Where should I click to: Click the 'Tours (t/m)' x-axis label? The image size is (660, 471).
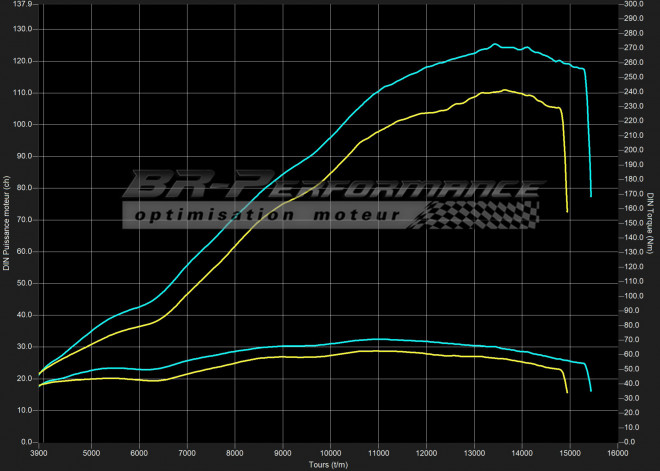coord(329,464)
